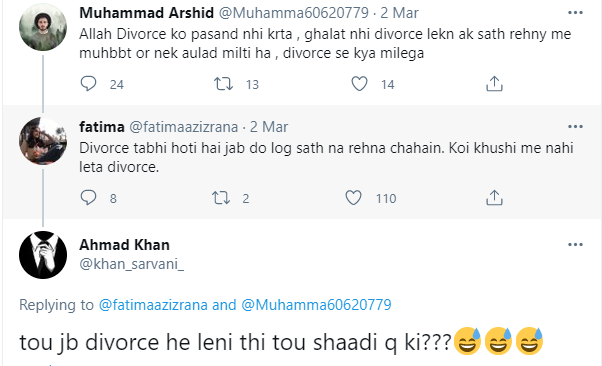
Task: Share fatima's tweet
Action: click(x=494, y=197)
